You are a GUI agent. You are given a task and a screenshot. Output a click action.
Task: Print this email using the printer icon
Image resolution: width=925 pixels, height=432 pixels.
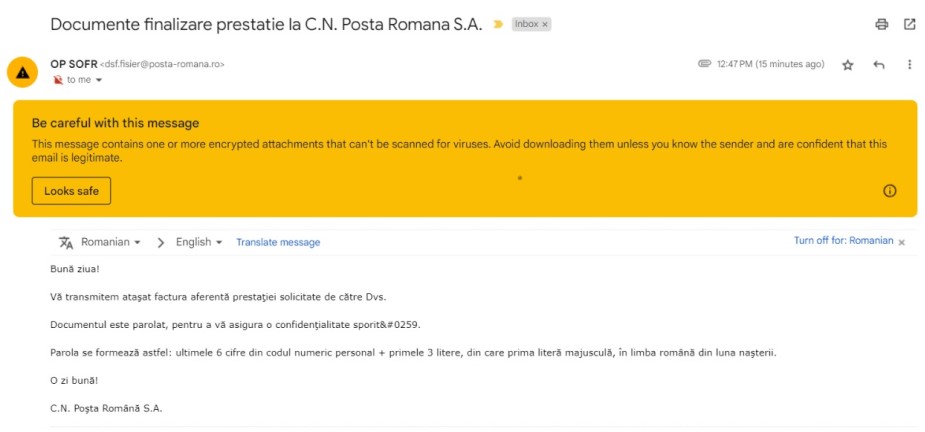point(881,24)
